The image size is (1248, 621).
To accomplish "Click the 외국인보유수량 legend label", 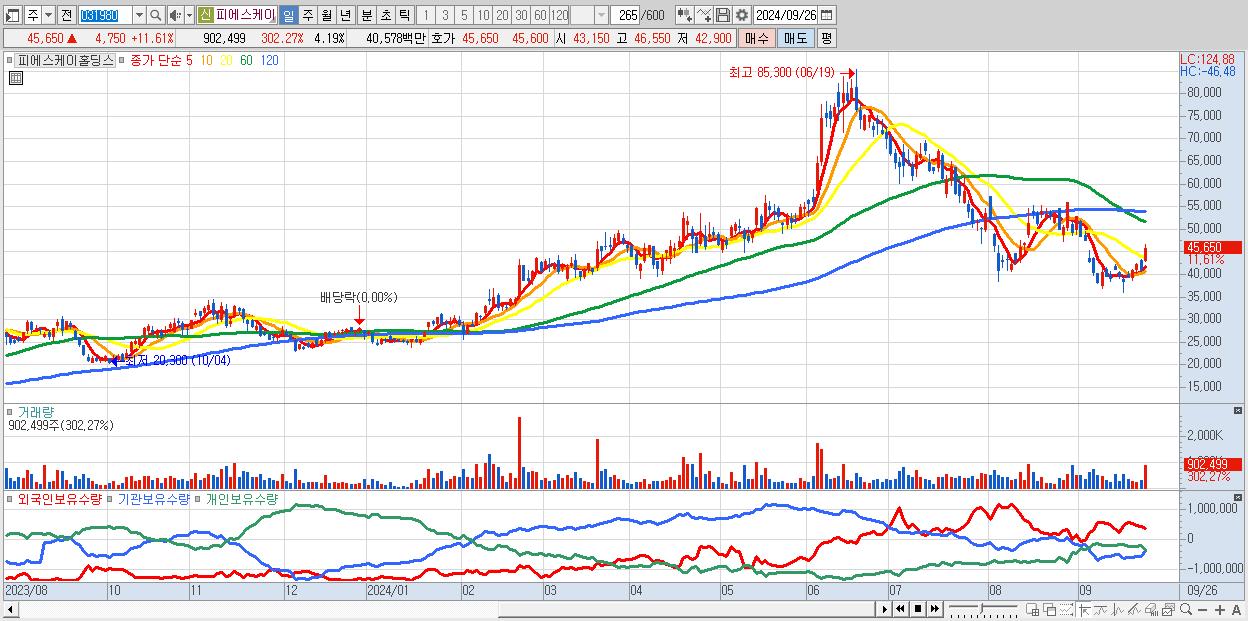I will [x=60, y=498].
